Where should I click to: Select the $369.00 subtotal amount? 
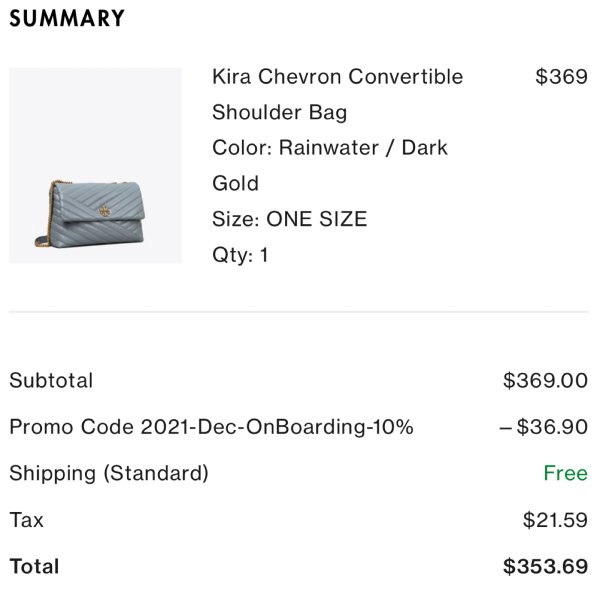point(545,380)
